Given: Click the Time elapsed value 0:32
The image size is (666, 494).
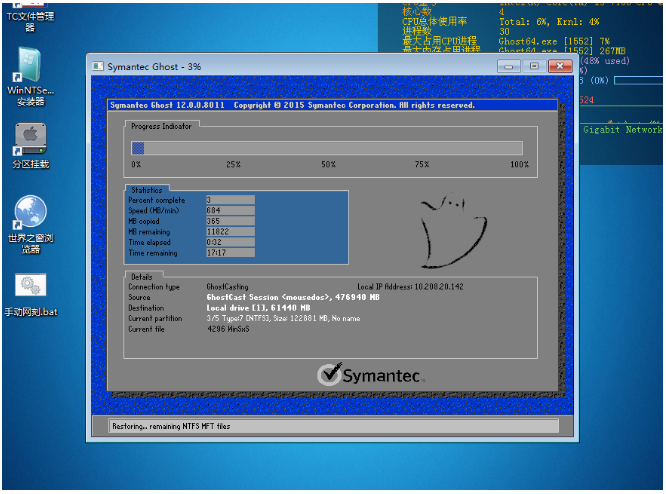Looking at the screenshot, I should [x=230, y=242].
